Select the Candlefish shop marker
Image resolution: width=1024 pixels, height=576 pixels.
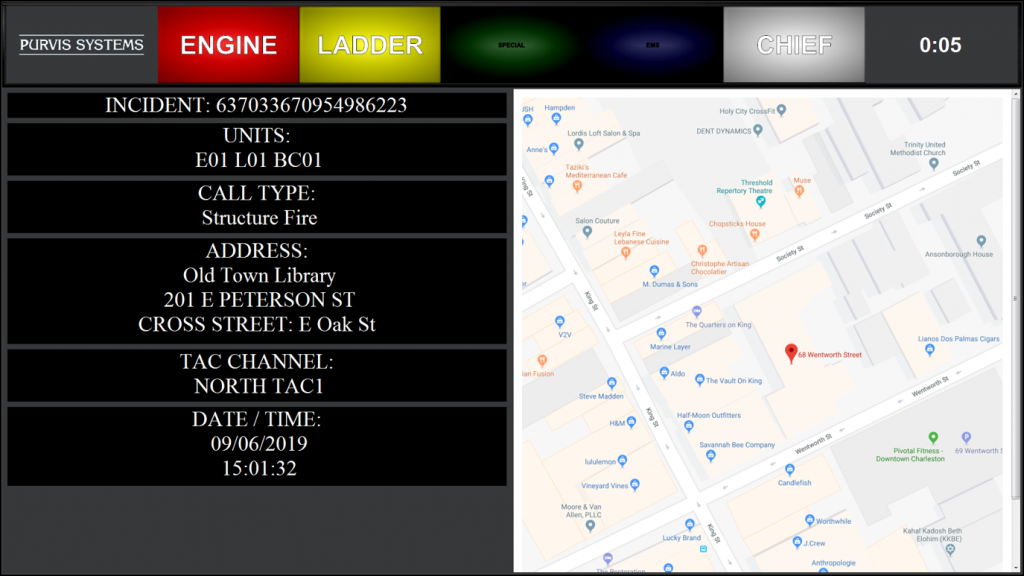(x=789, y=470)
